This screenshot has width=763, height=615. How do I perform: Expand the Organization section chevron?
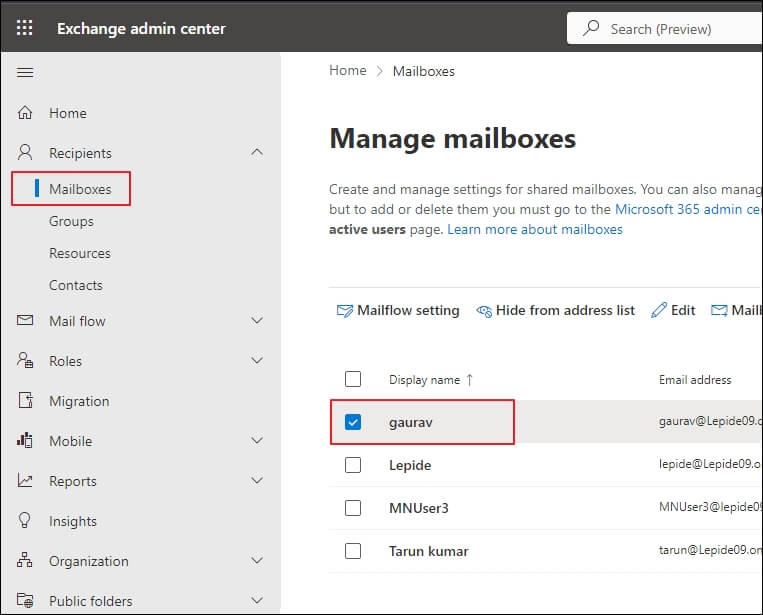[257, 561]
